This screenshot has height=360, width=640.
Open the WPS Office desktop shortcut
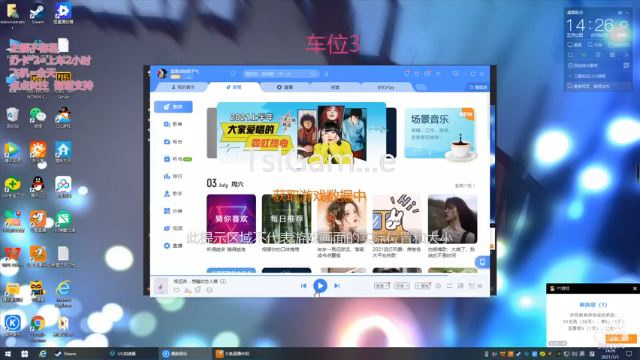13,257
